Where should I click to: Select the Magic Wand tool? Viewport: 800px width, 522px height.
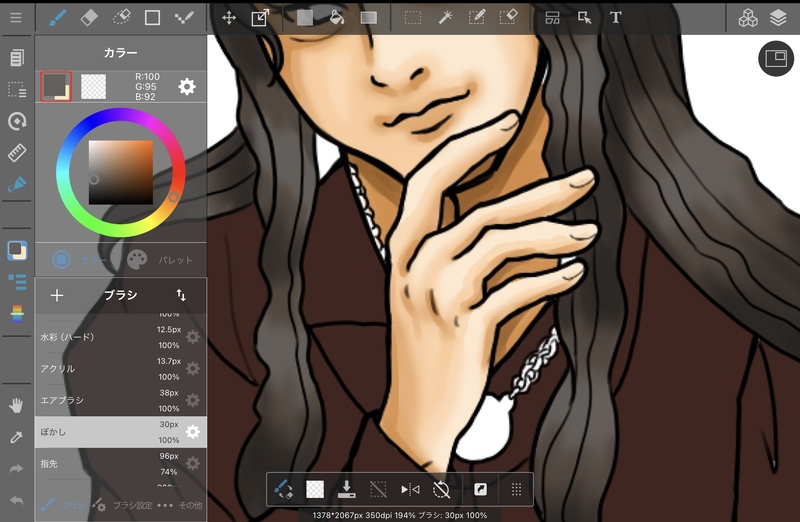point(445,18)
